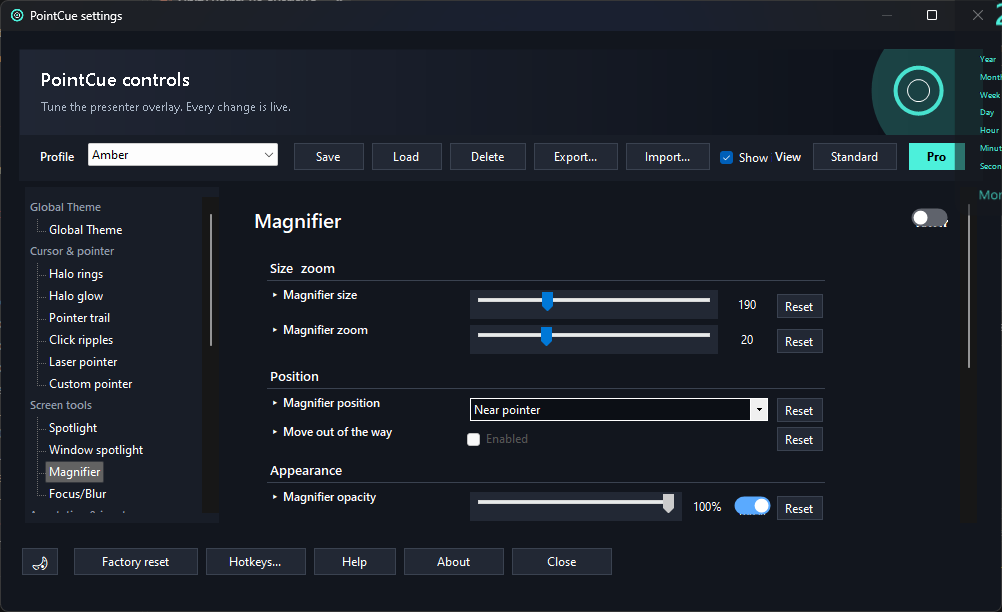Select Spotlight in Screen tools
This screenshot has width=1002, height=612.
coord(73,428)
